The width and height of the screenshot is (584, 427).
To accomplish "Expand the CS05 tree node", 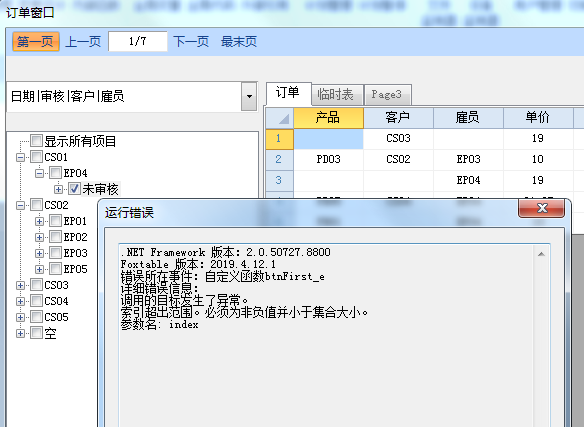I will 20,317.
